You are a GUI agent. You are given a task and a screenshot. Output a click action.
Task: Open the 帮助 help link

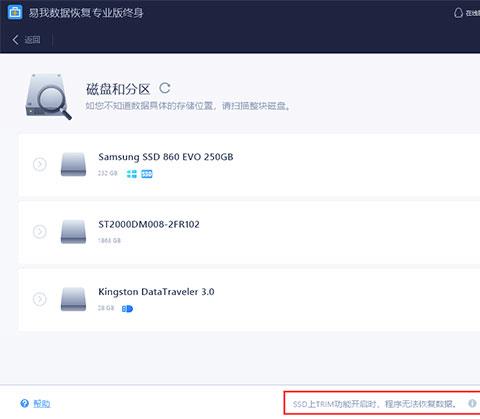(x=42, y=404)
